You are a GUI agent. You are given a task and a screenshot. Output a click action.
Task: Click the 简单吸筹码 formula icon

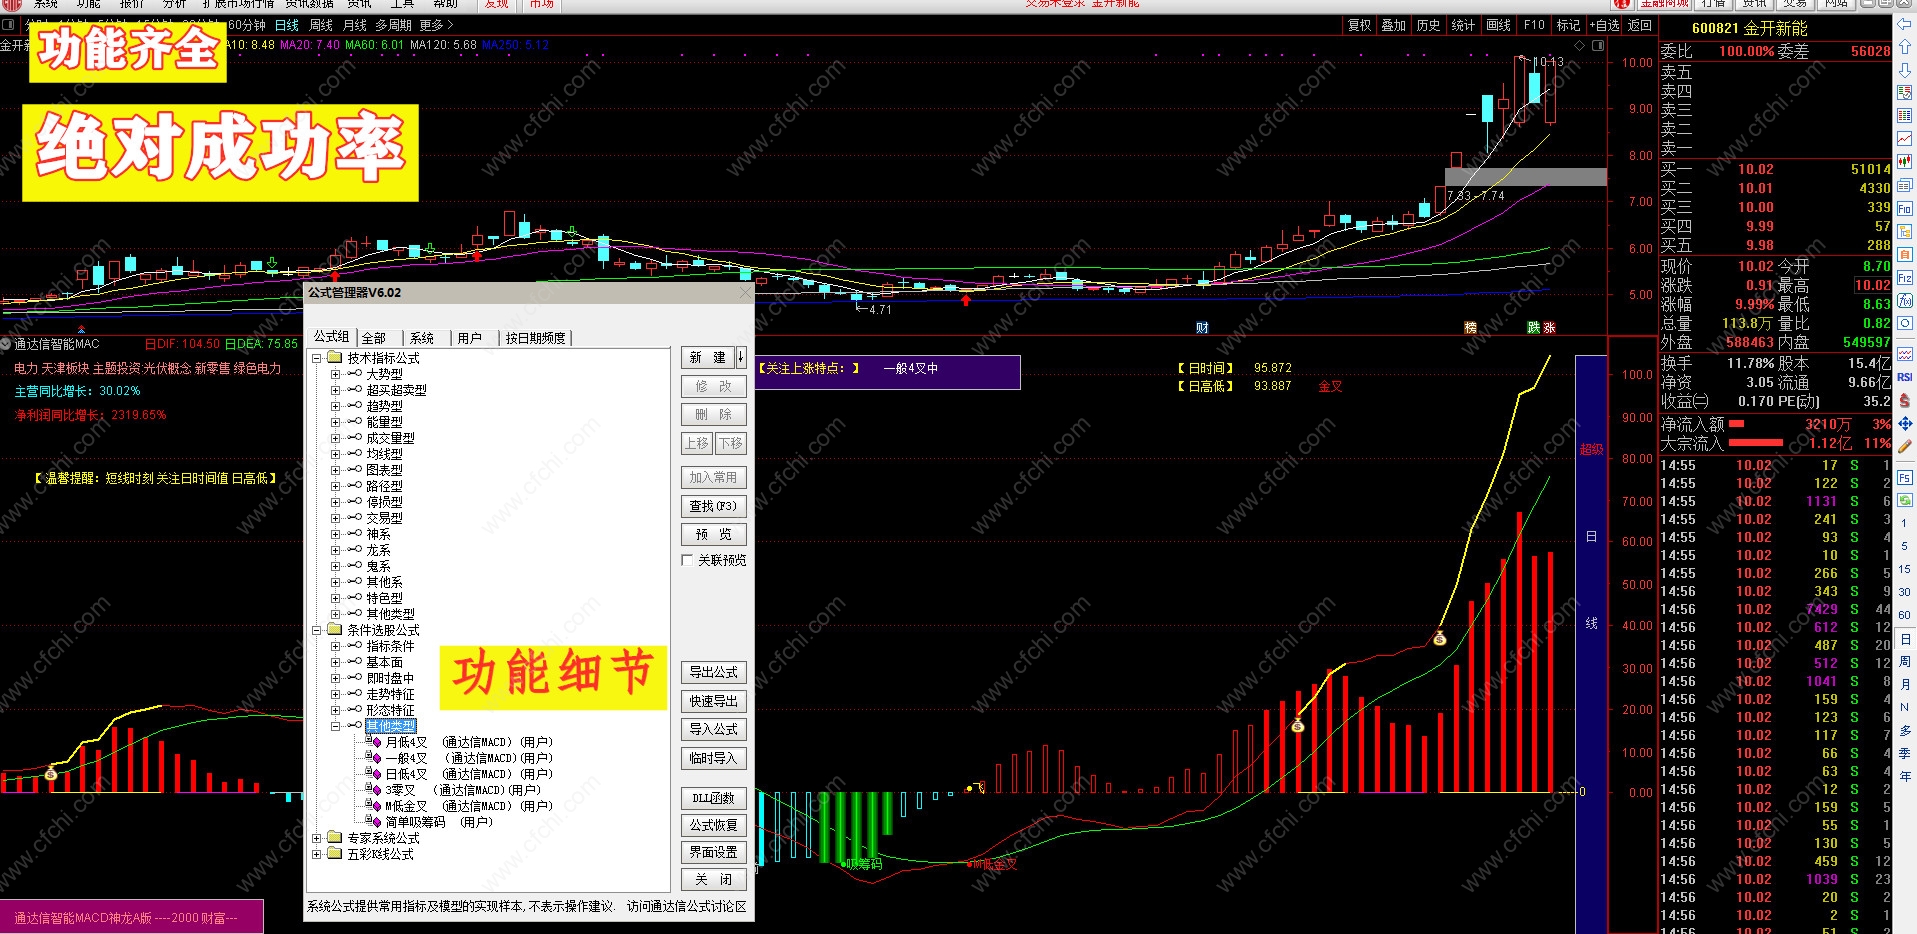click(x=374, y=822)
